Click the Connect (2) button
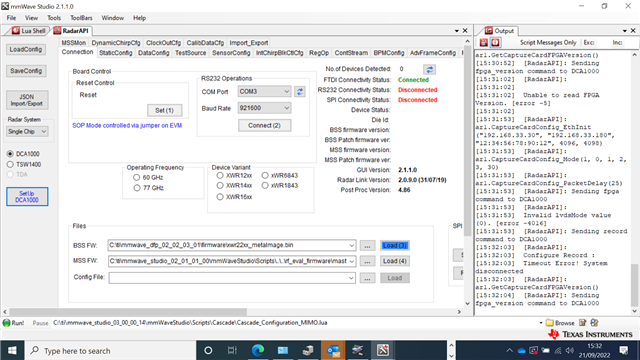This screenshot has height=360, width=640. [x=264, y=125]
